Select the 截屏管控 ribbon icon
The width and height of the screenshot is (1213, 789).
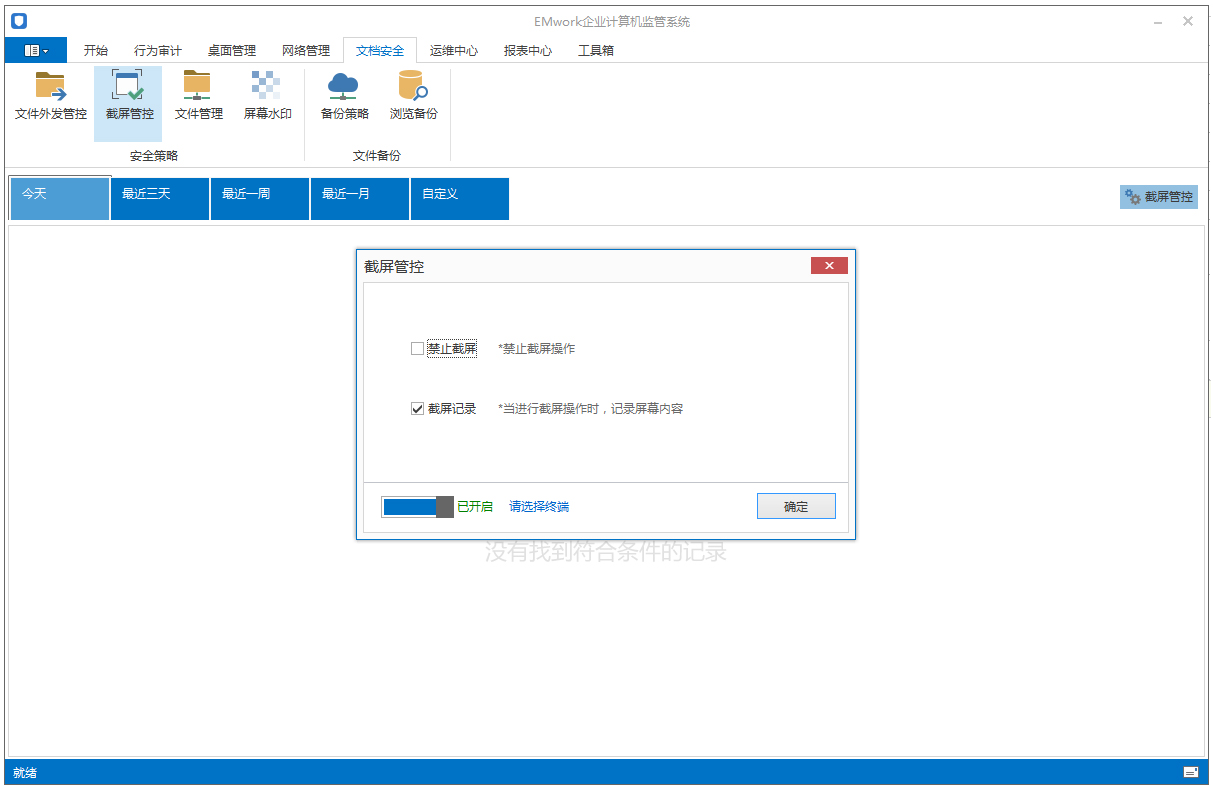tap(128, 97)
